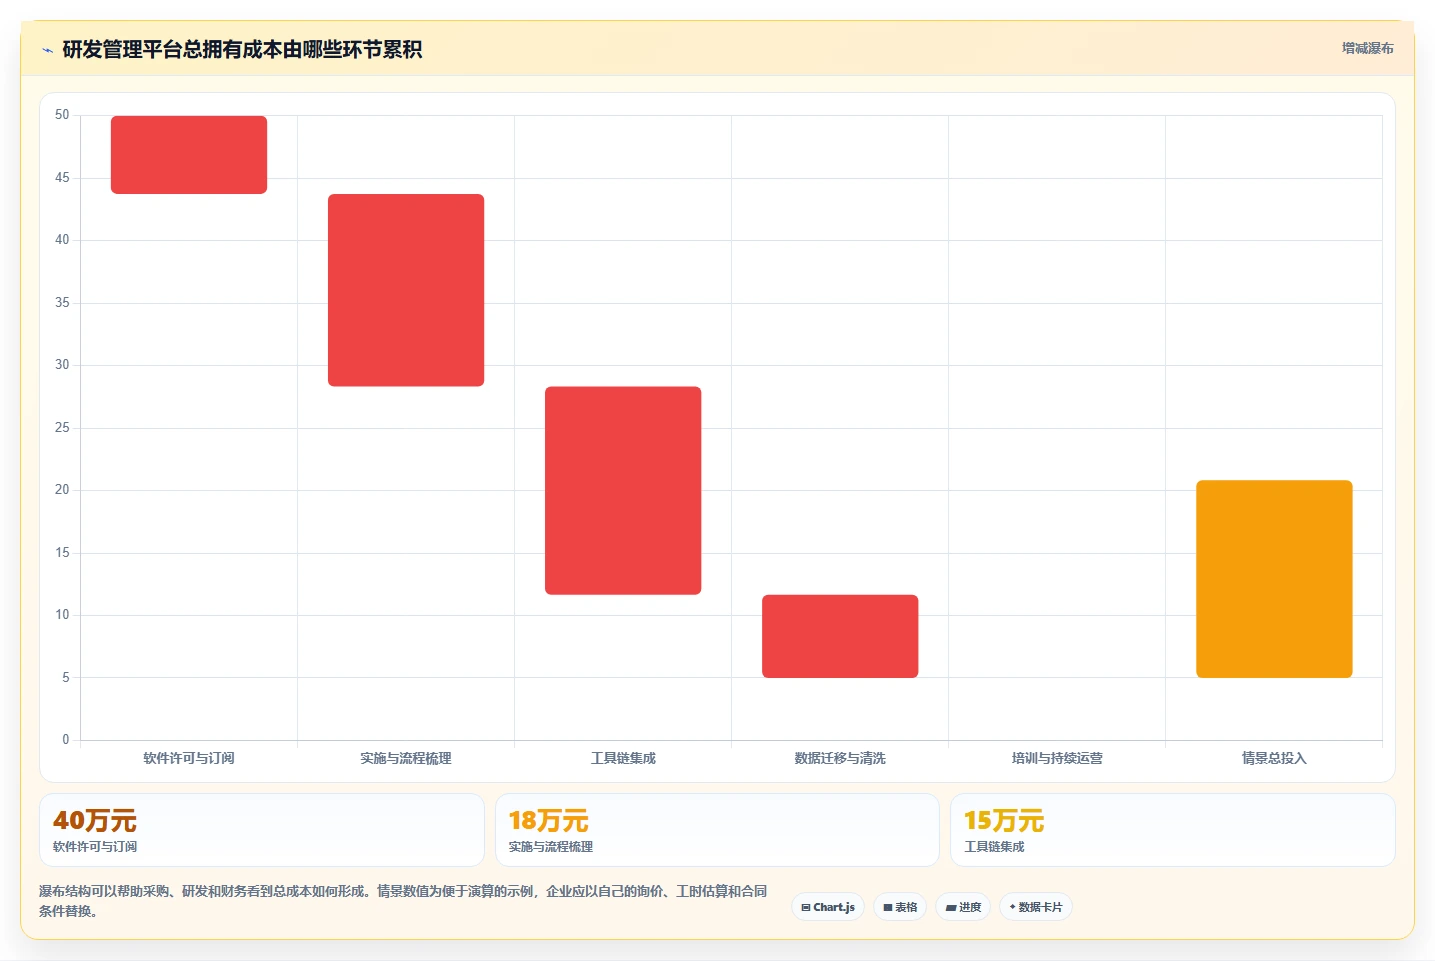The height and width of the screenshot is (961, 1435).
Task: Click the red 工具链集成 waterfall bar
Action: 623,490
